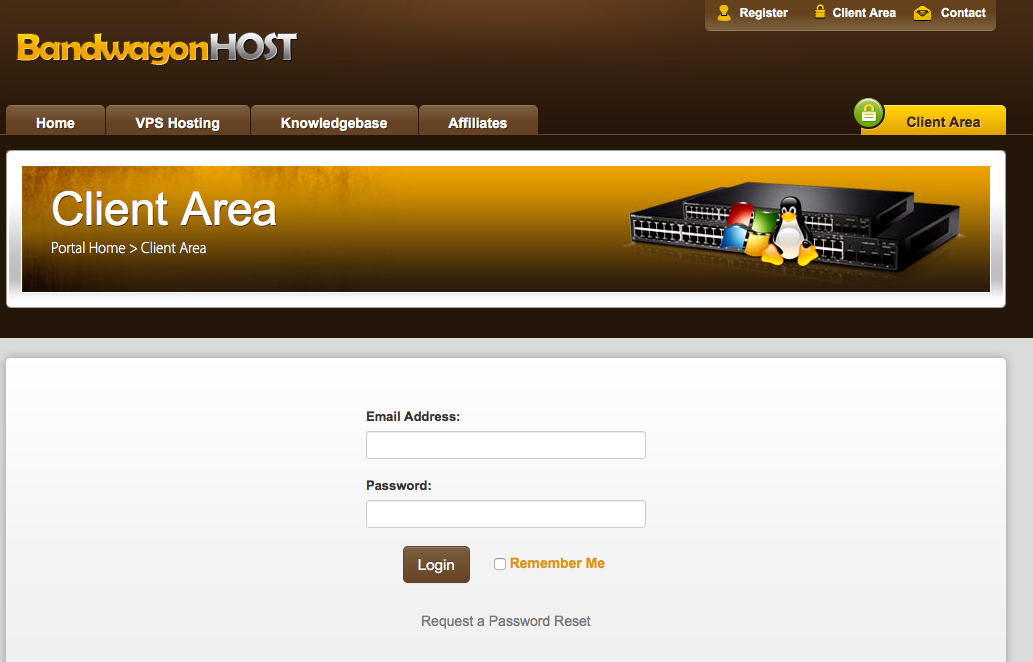Viewport: 1033px width, 662px height.
Task: Enable the Remember Me checkbox
Action: tap(500, 564)
